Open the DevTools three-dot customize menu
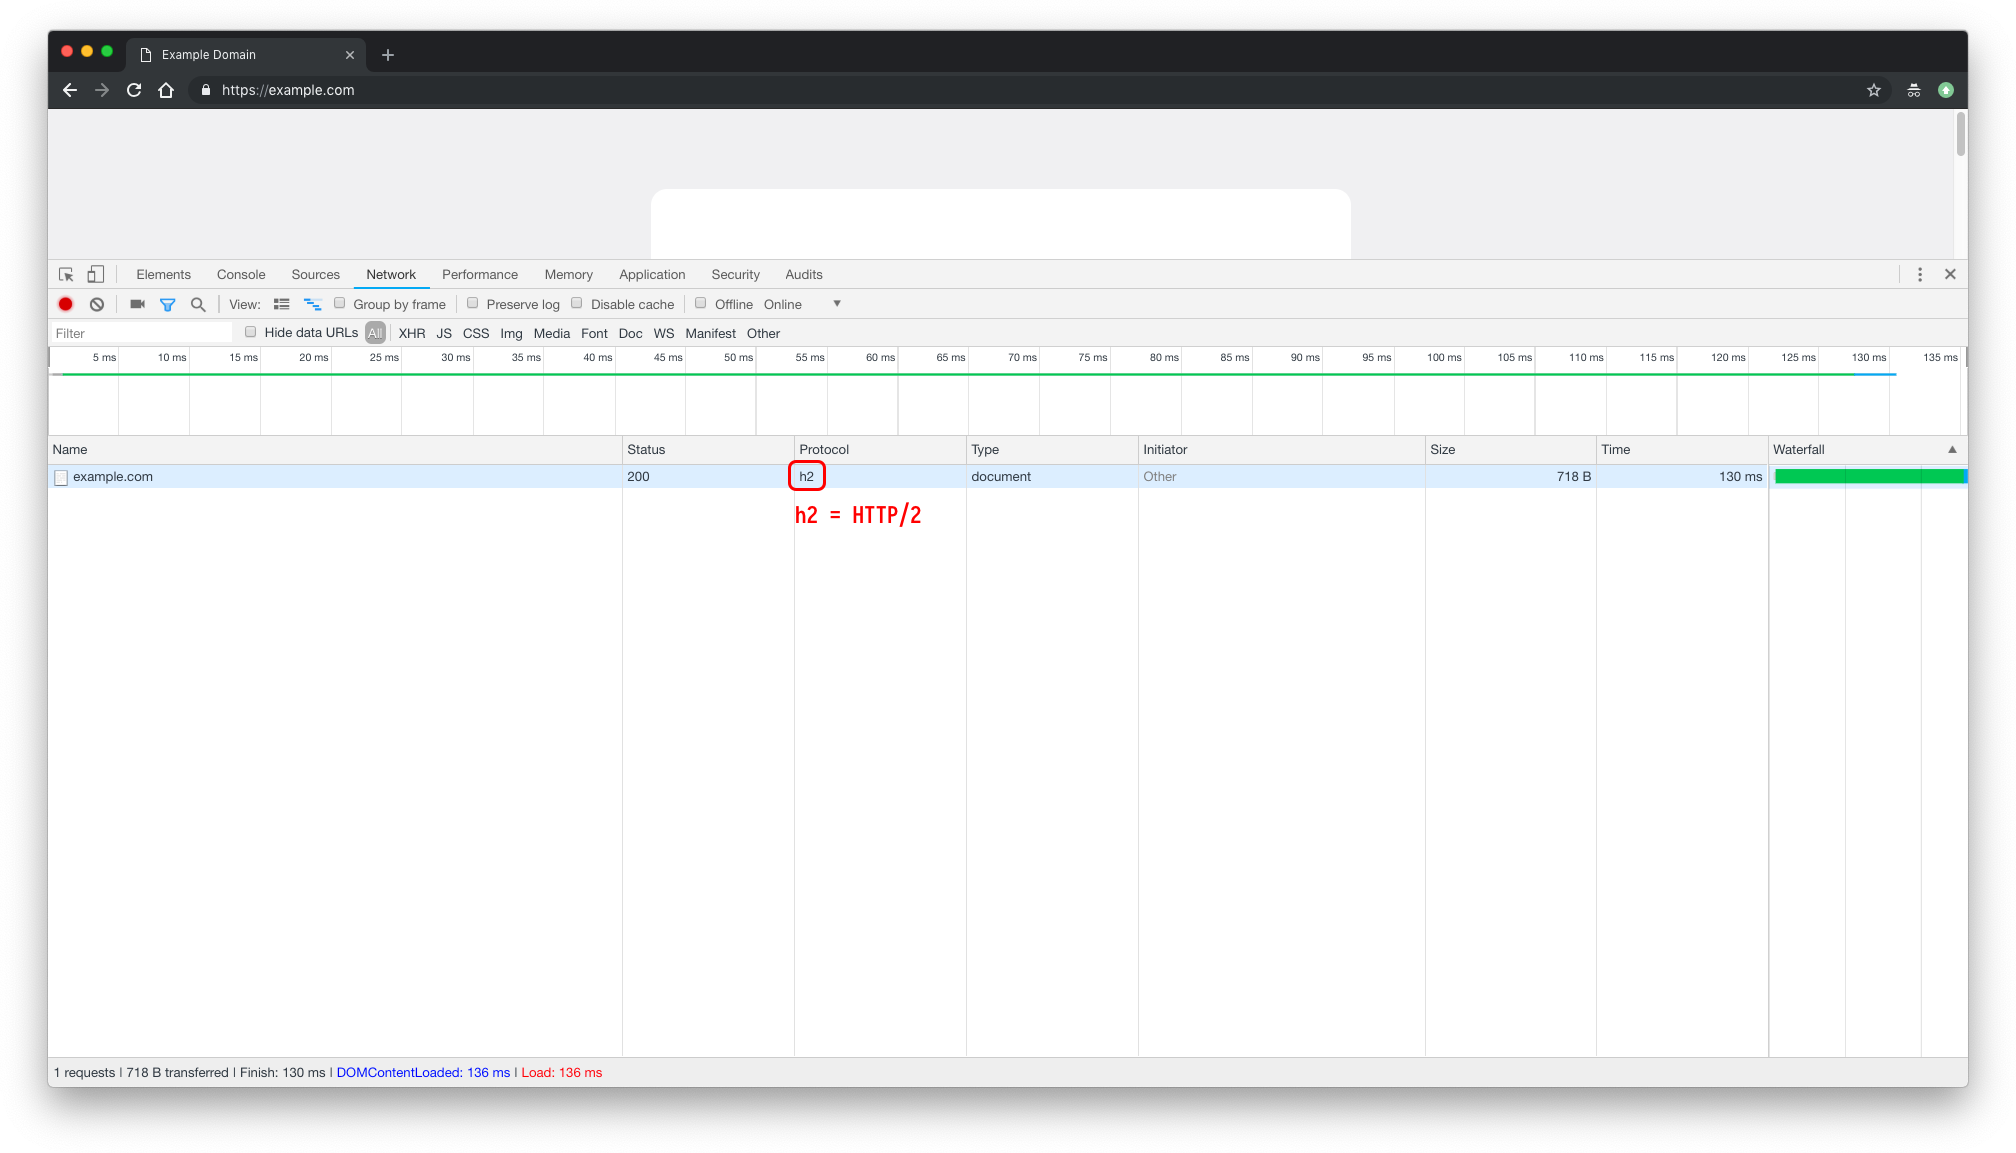 tap(1919, 274)
